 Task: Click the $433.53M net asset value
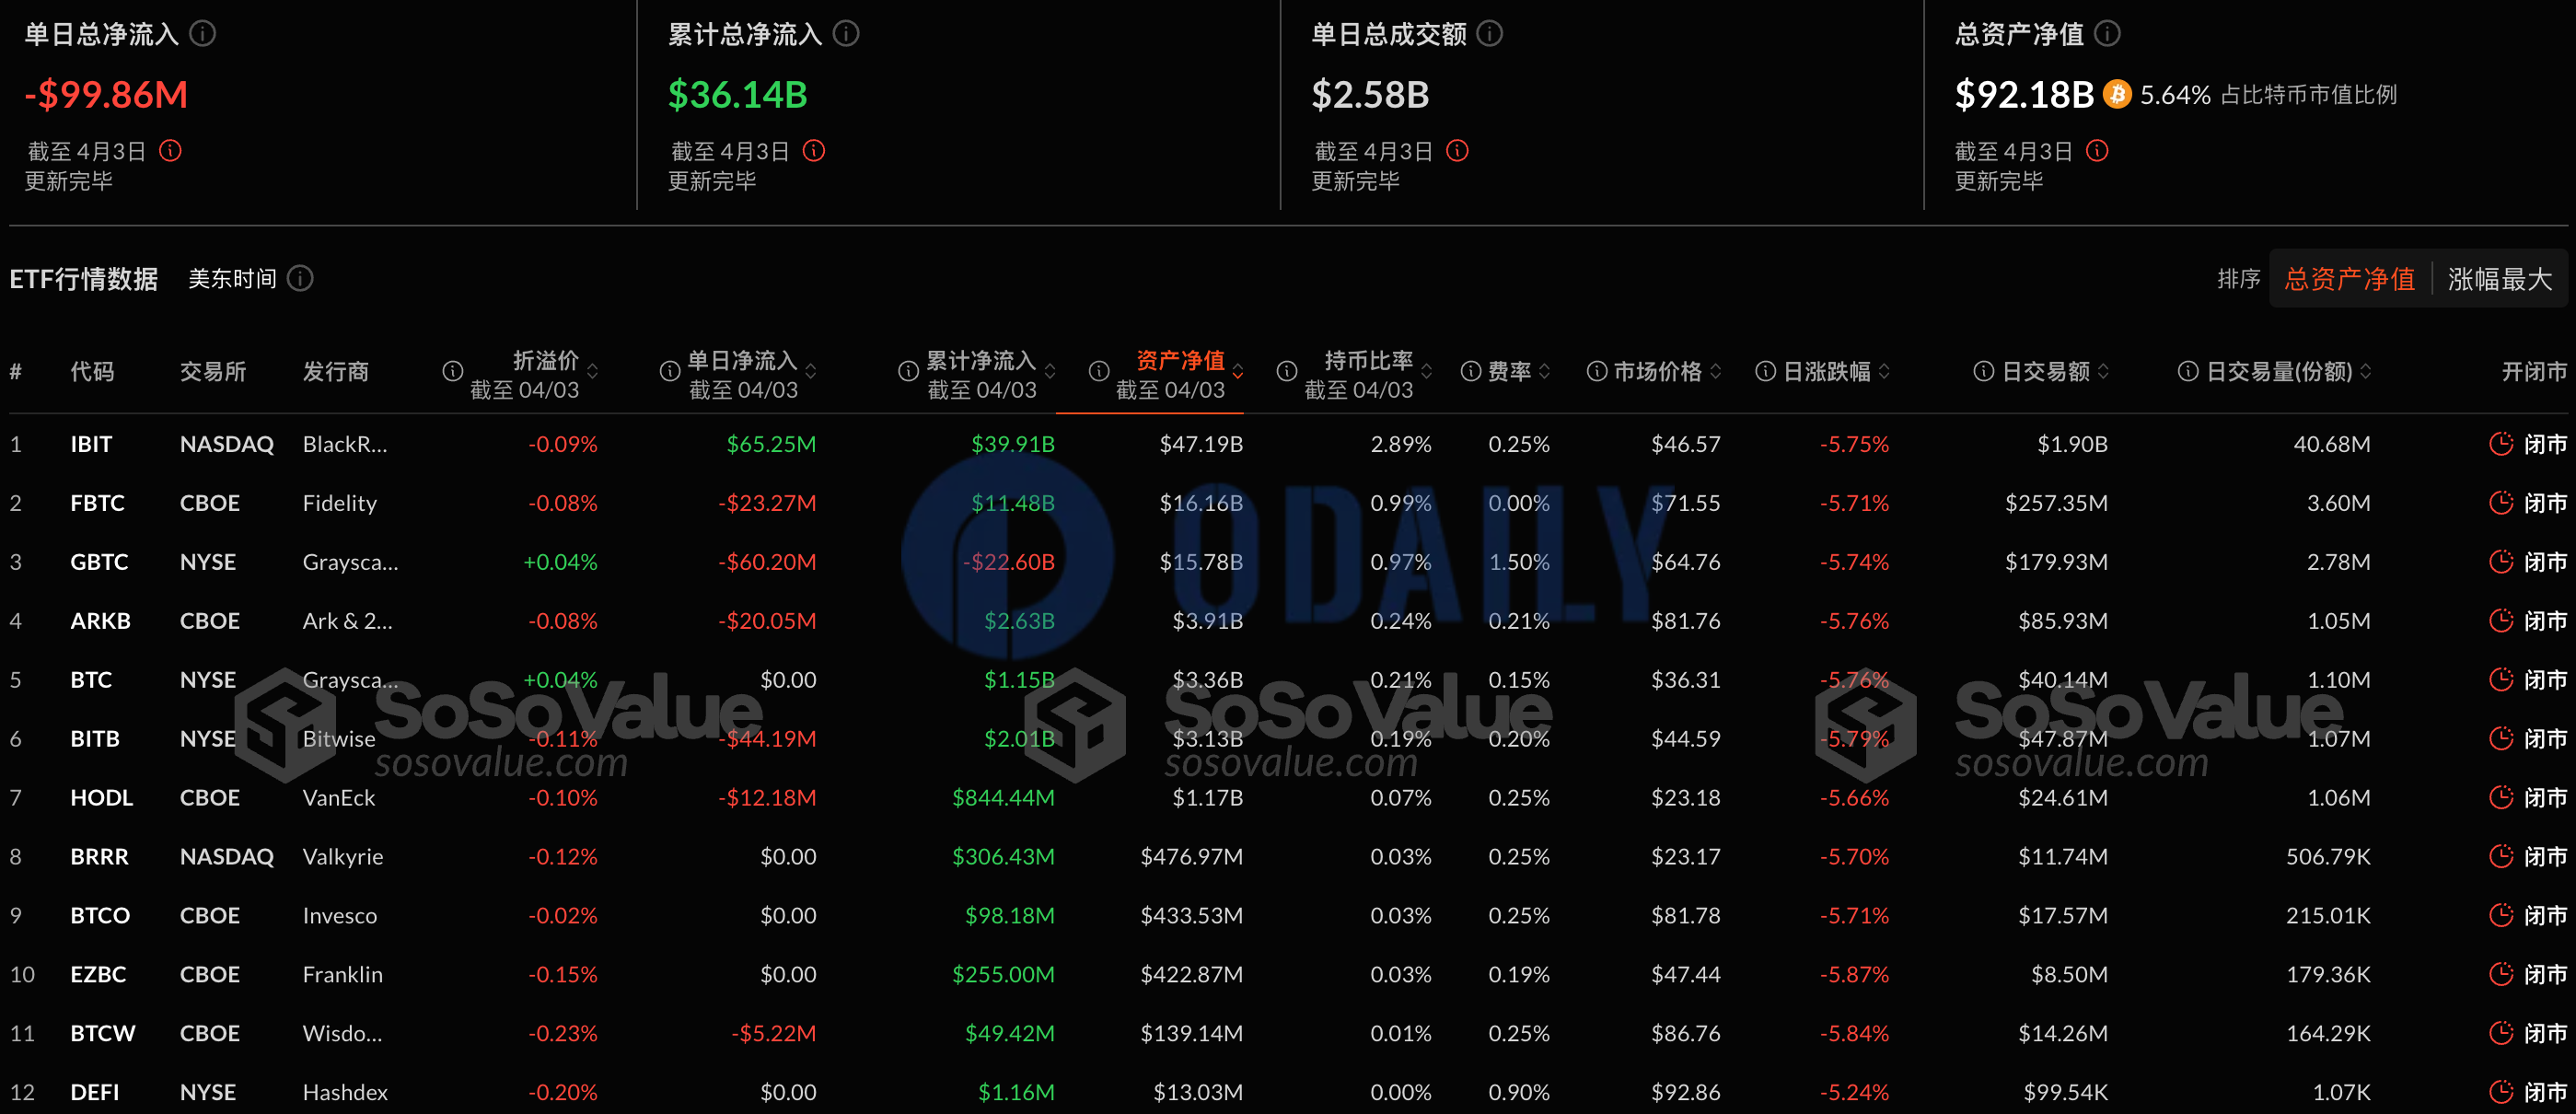click(x=1192, y=915)
